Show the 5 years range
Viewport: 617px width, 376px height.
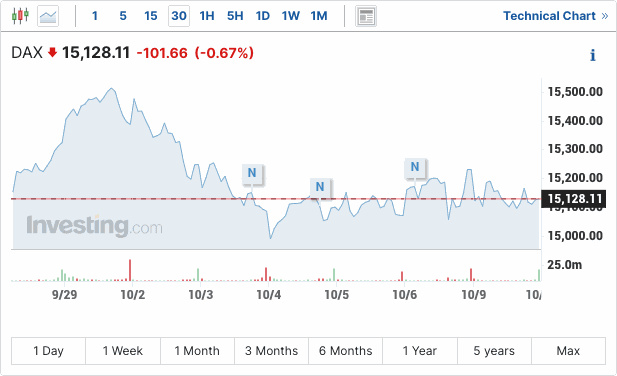494,350
